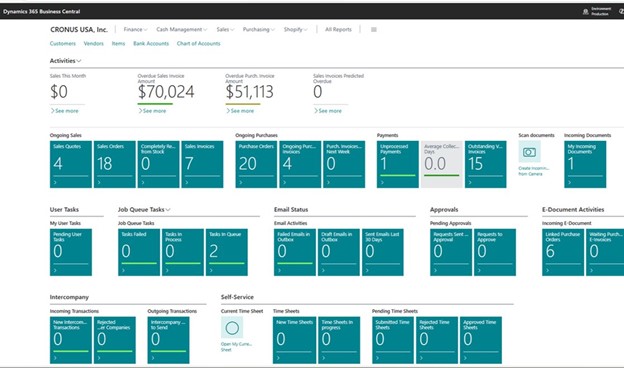This screenshot has height=368, width=624.
Task: Open the Vendors link
Action: tap(94, 43)
